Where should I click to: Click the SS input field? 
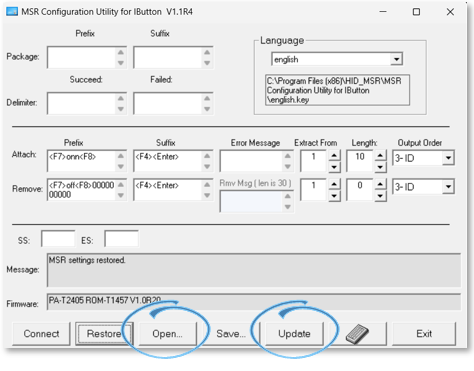[58, 239]
